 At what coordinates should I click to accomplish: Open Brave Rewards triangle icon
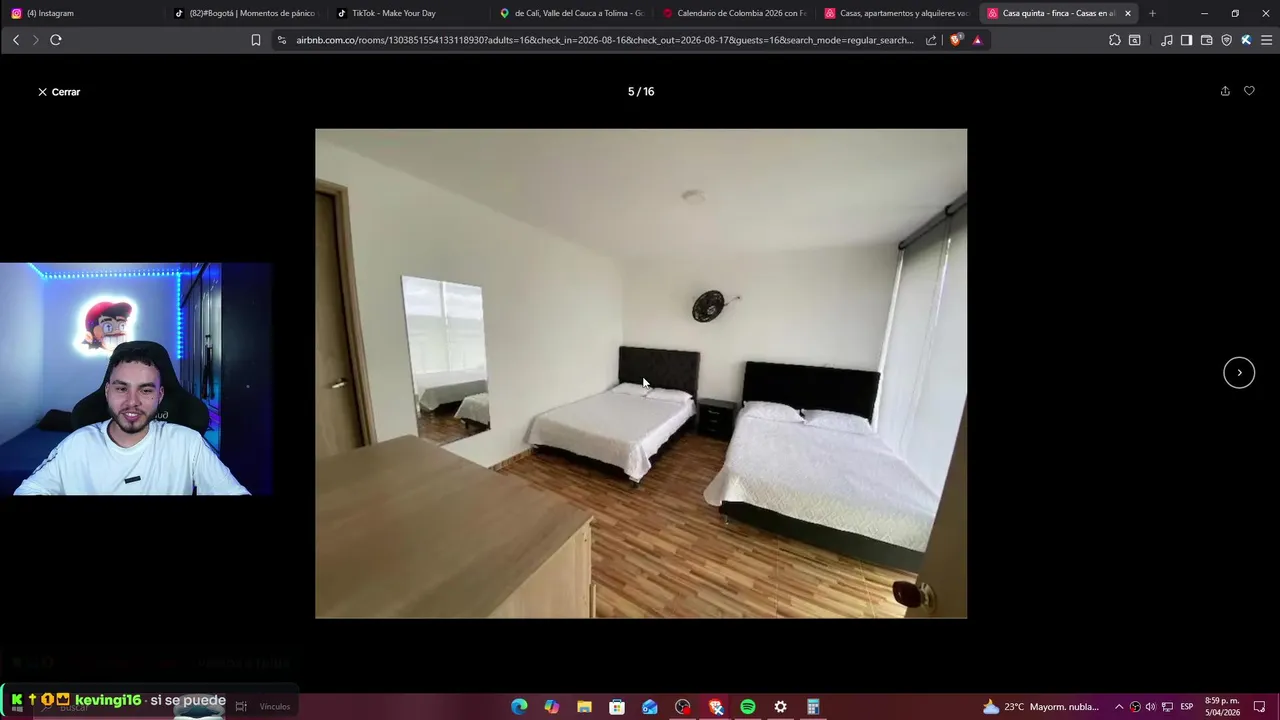click(x=977, y=40)
